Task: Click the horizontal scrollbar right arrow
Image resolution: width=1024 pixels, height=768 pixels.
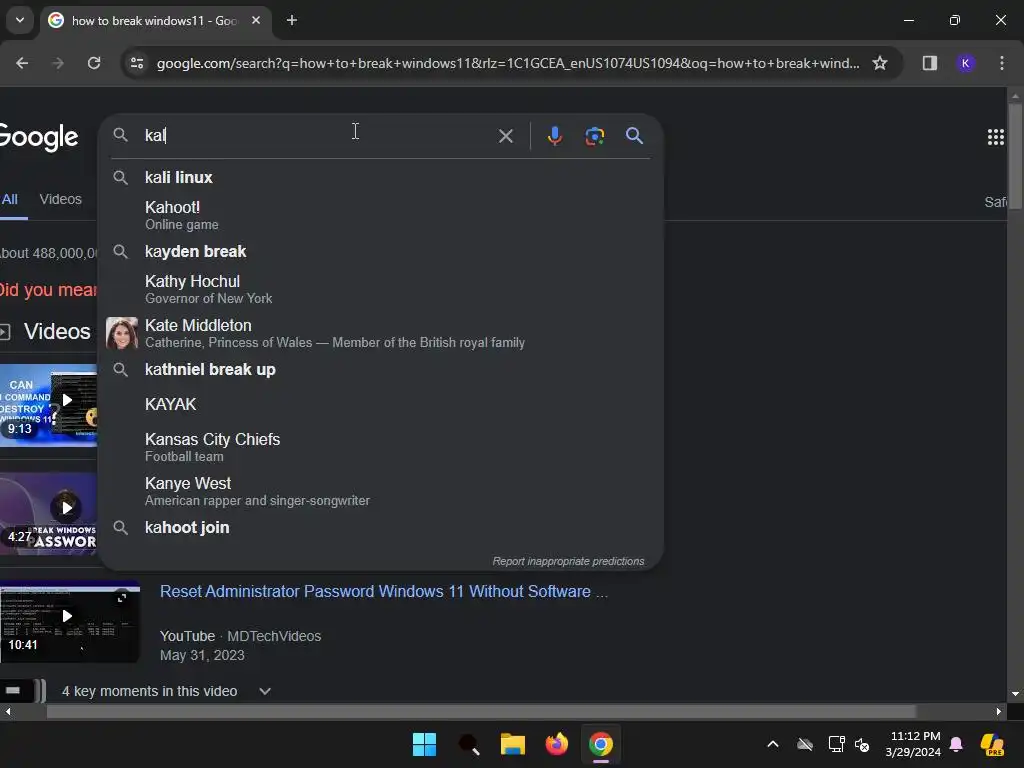Action: click(x=999, y=711)
